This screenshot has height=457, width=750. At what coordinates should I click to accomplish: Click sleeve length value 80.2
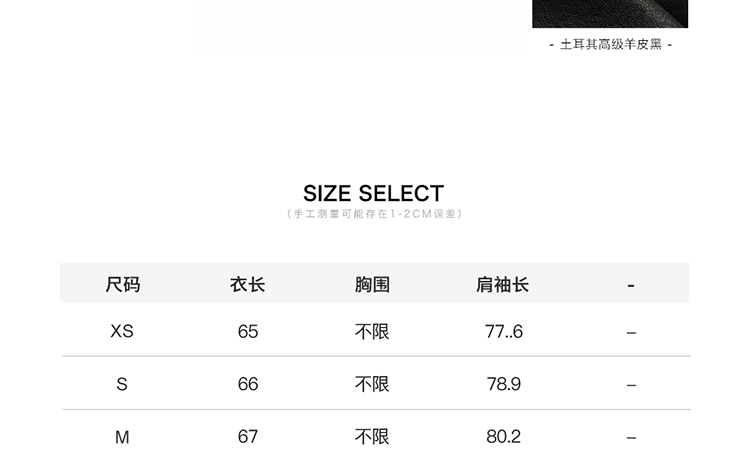coord(503,437)
